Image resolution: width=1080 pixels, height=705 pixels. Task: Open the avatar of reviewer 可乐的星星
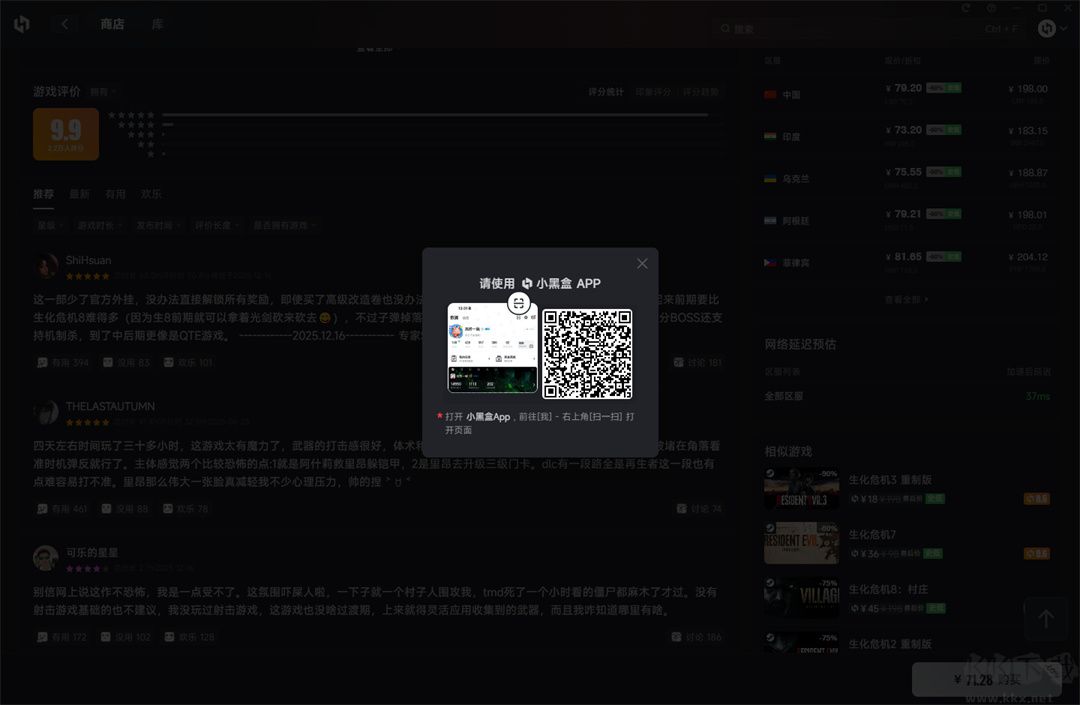[x=46, y=558]
